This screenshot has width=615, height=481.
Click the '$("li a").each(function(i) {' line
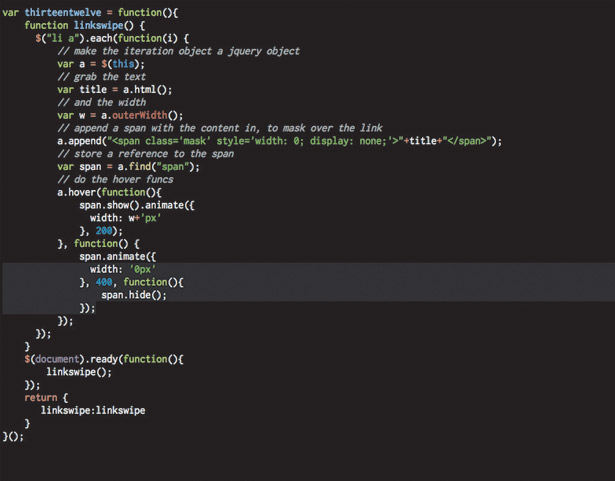coord(112,38)
